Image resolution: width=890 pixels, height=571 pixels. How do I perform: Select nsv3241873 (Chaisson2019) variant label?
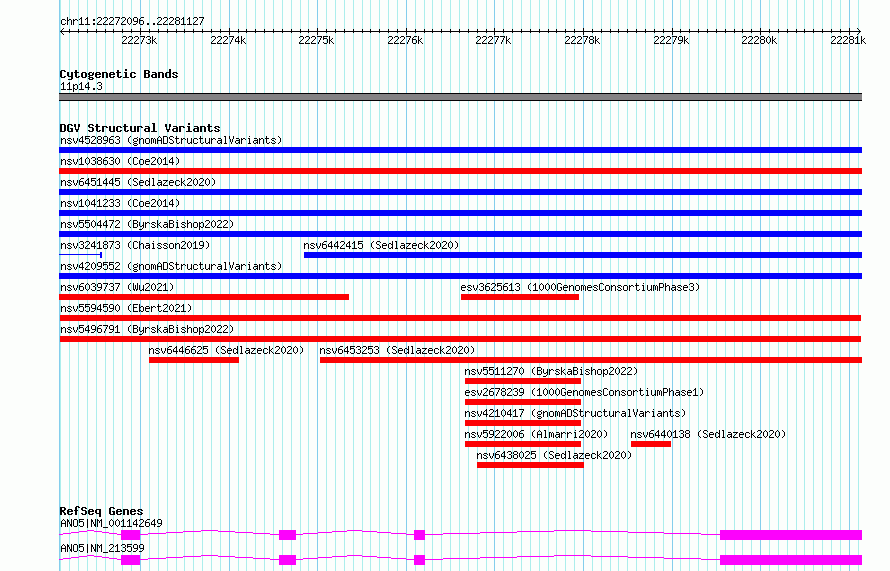point(135,245)
